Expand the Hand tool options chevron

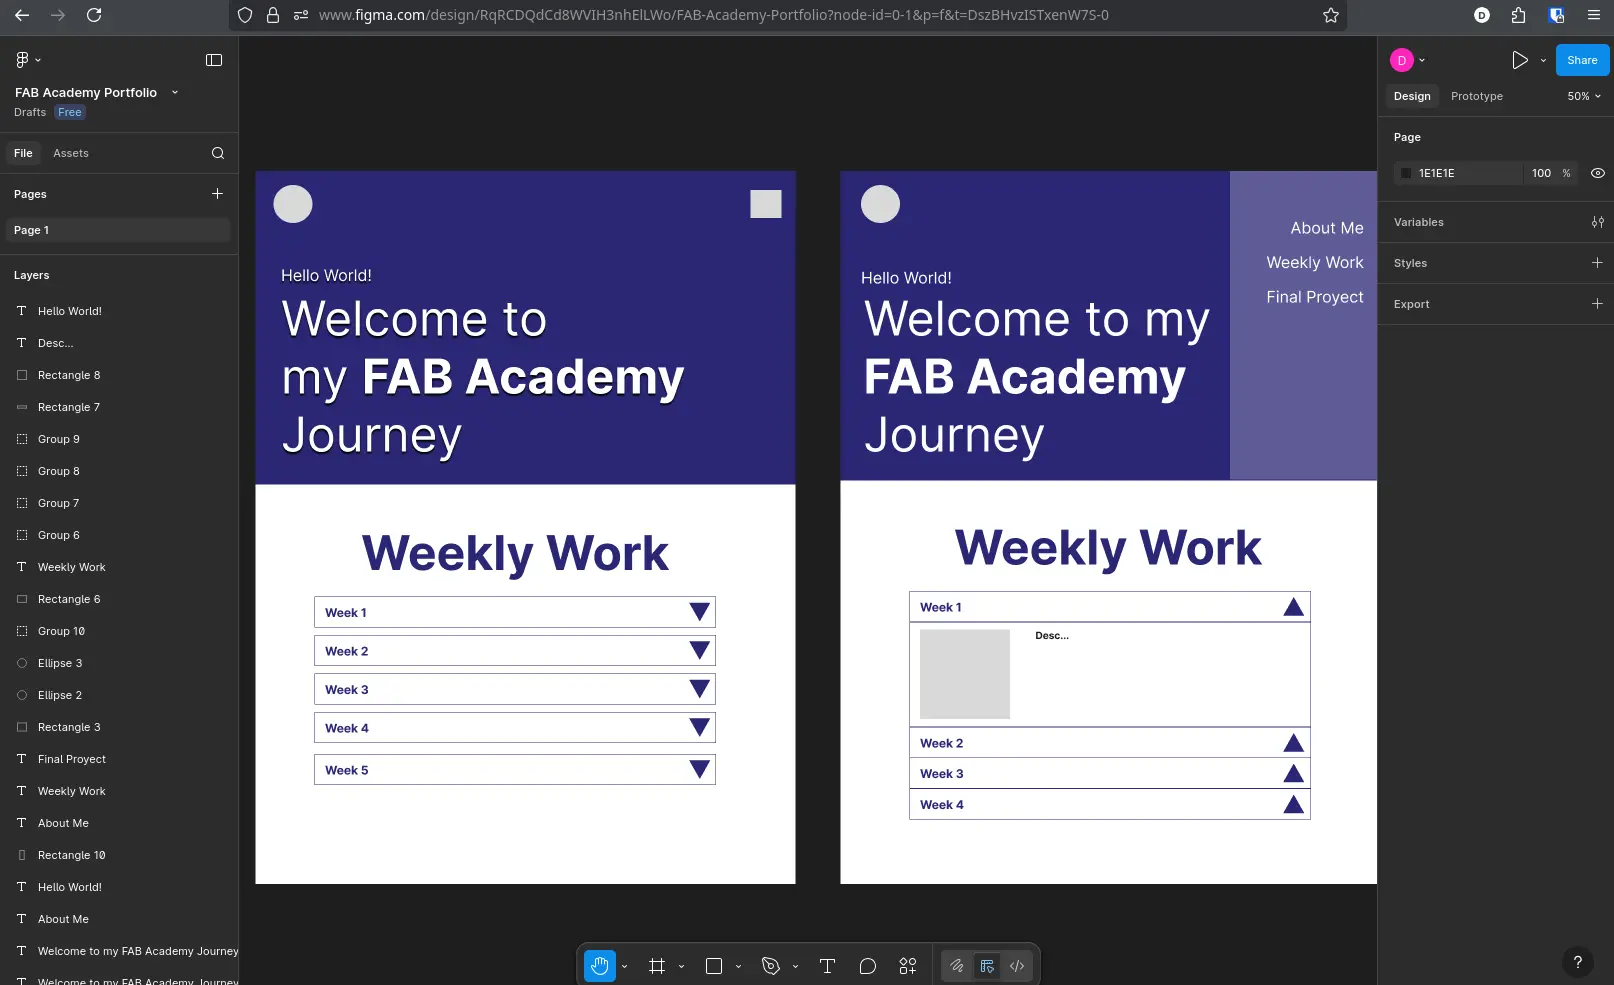coord(625,966)
